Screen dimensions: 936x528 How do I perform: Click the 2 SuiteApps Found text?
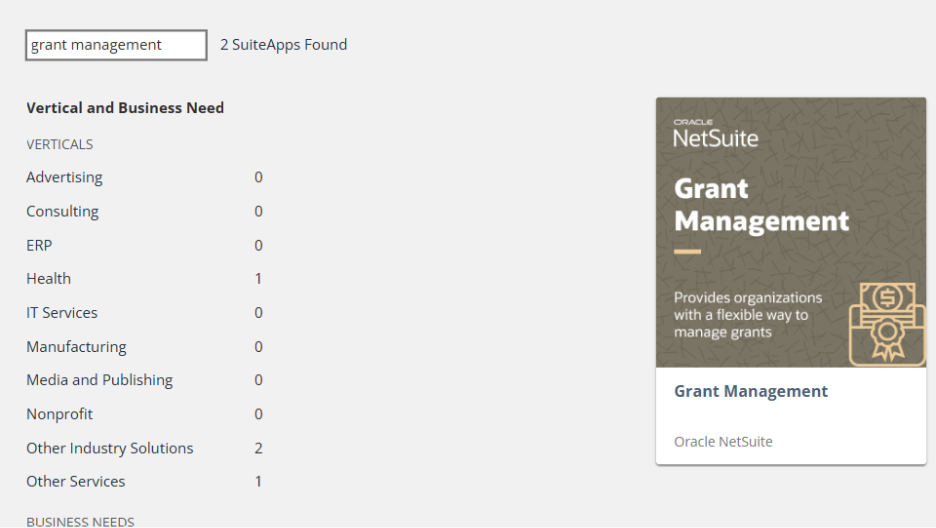[x=284, y=45]
